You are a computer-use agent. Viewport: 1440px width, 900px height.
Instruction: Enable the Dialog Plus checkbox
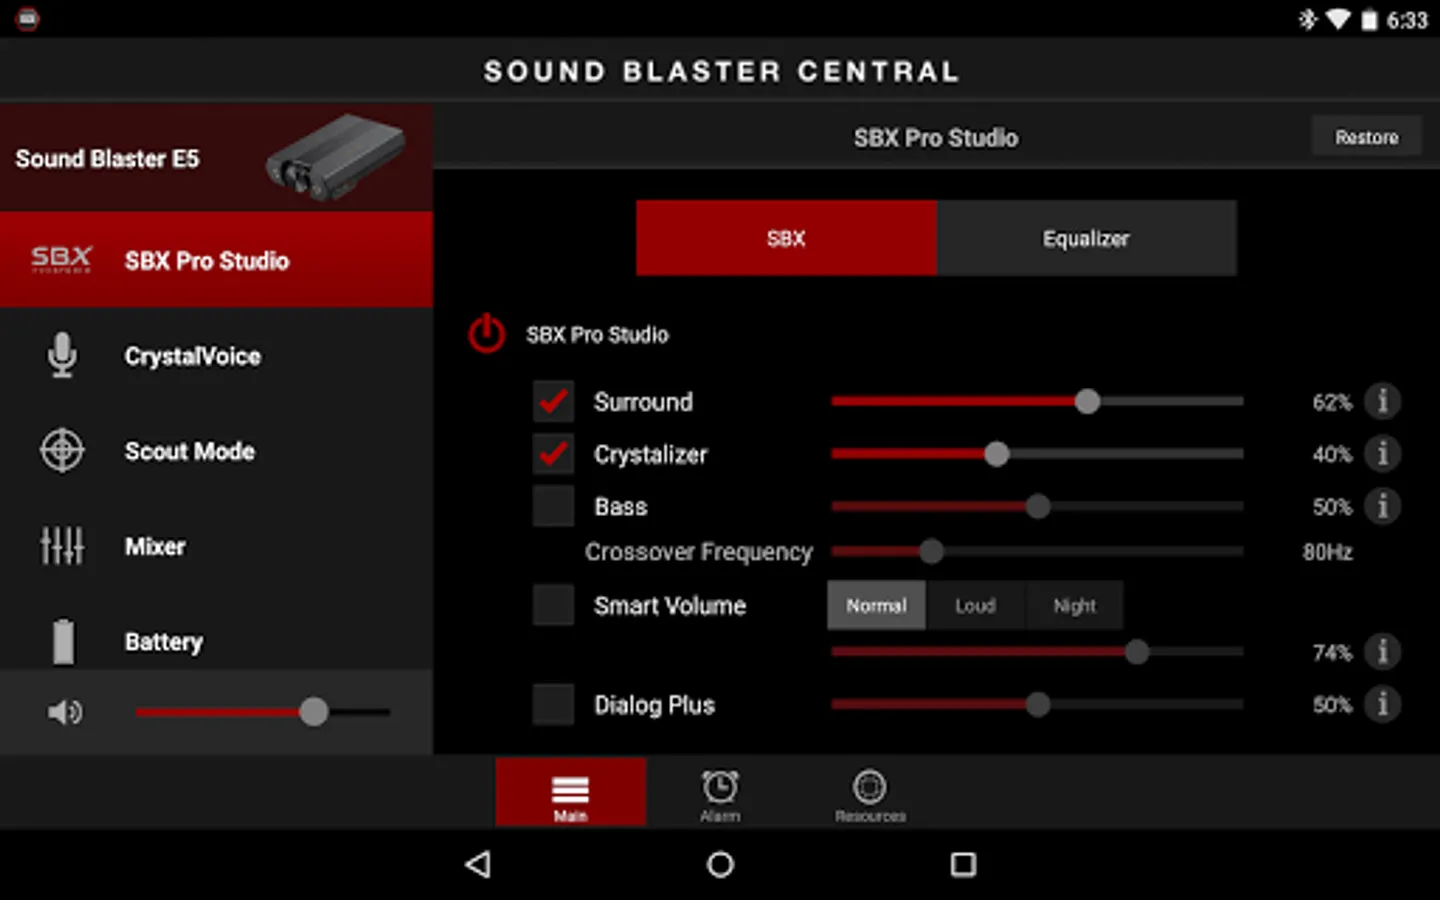coord(553,704)
